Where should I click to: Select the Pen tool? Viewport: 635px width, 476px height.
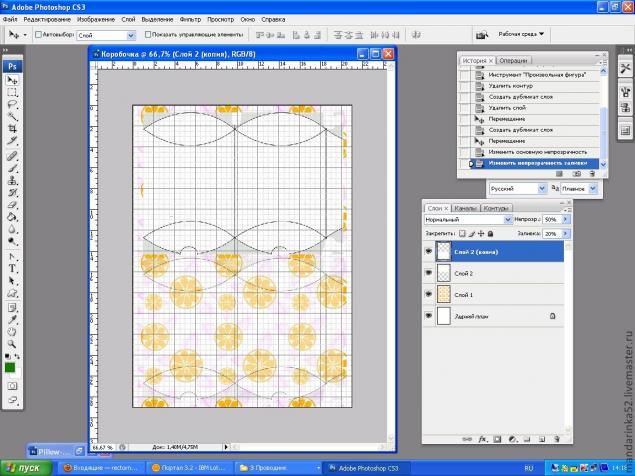(x=13, y=257)
